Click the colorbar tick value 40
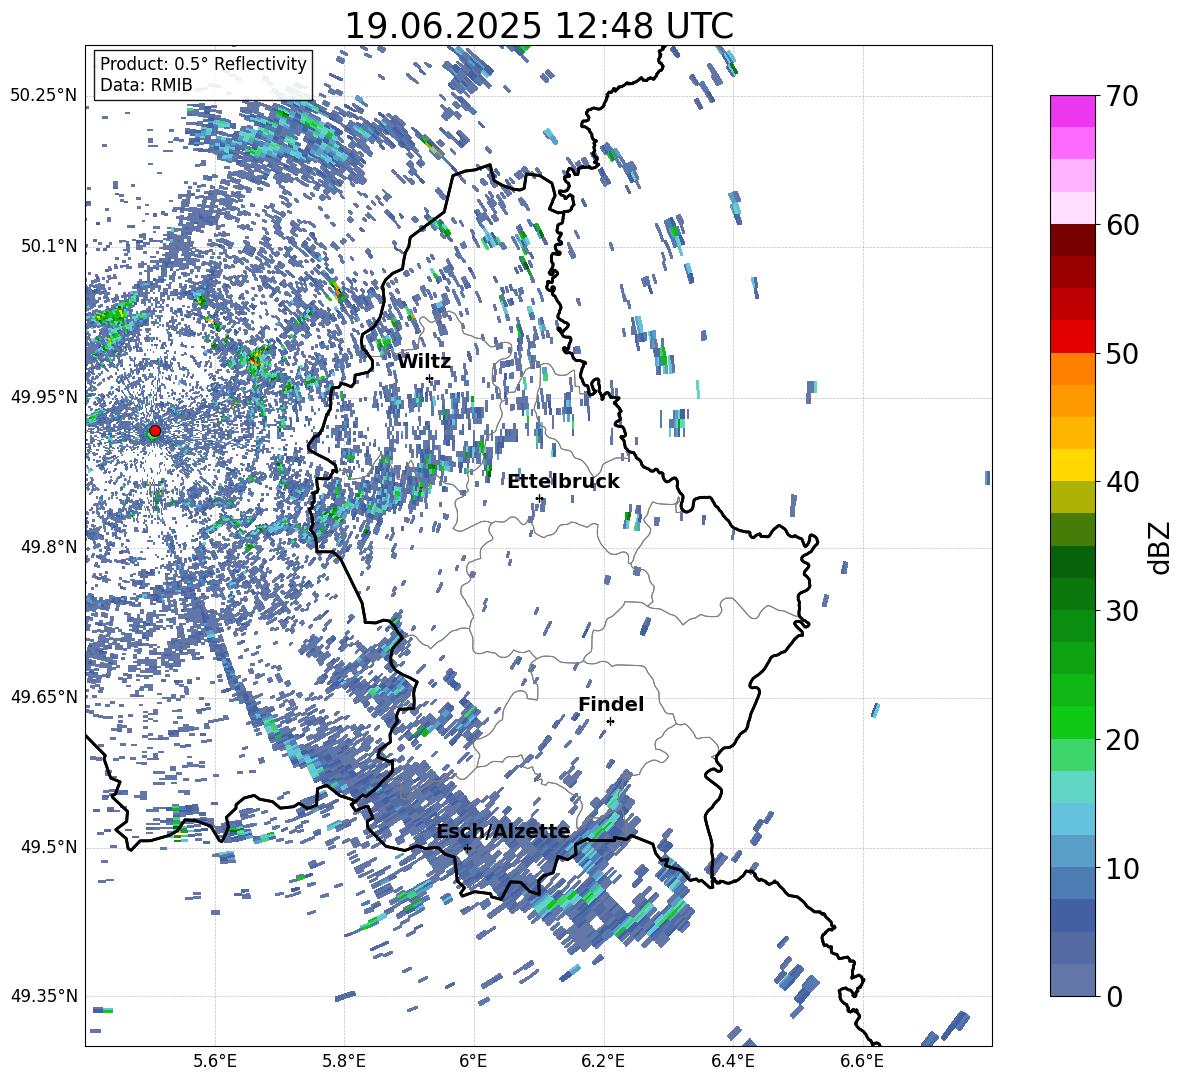Image resolution: width=1184 pixels, height=1081 pixels. click(1122, 482)
